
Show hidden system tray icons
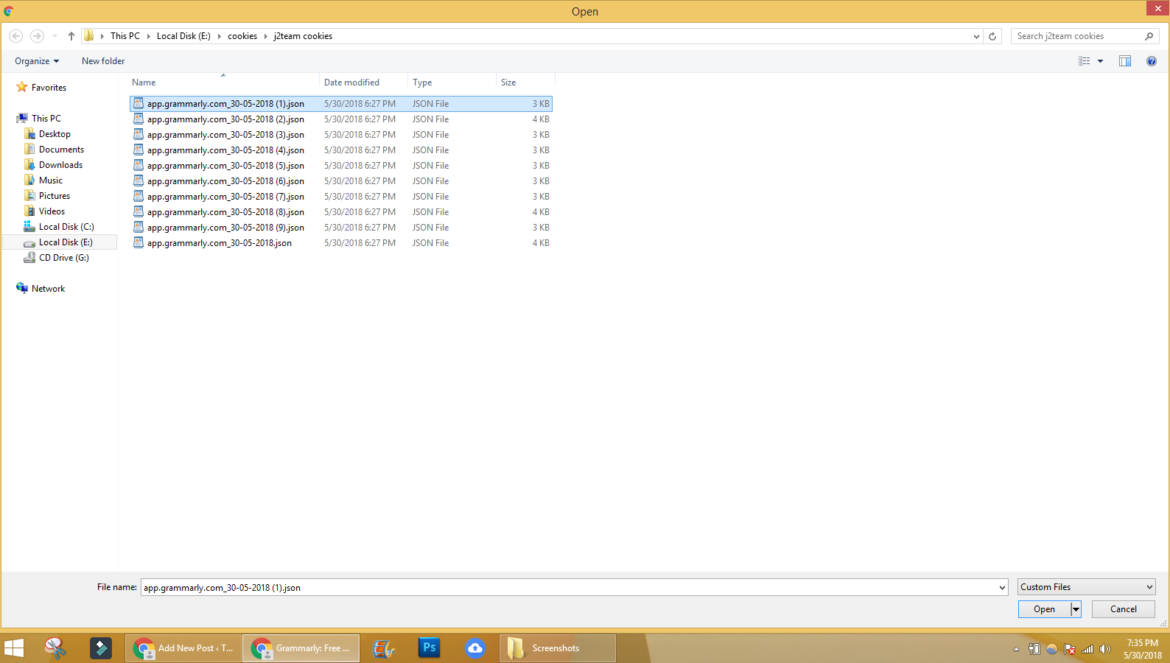(1016, 649)
